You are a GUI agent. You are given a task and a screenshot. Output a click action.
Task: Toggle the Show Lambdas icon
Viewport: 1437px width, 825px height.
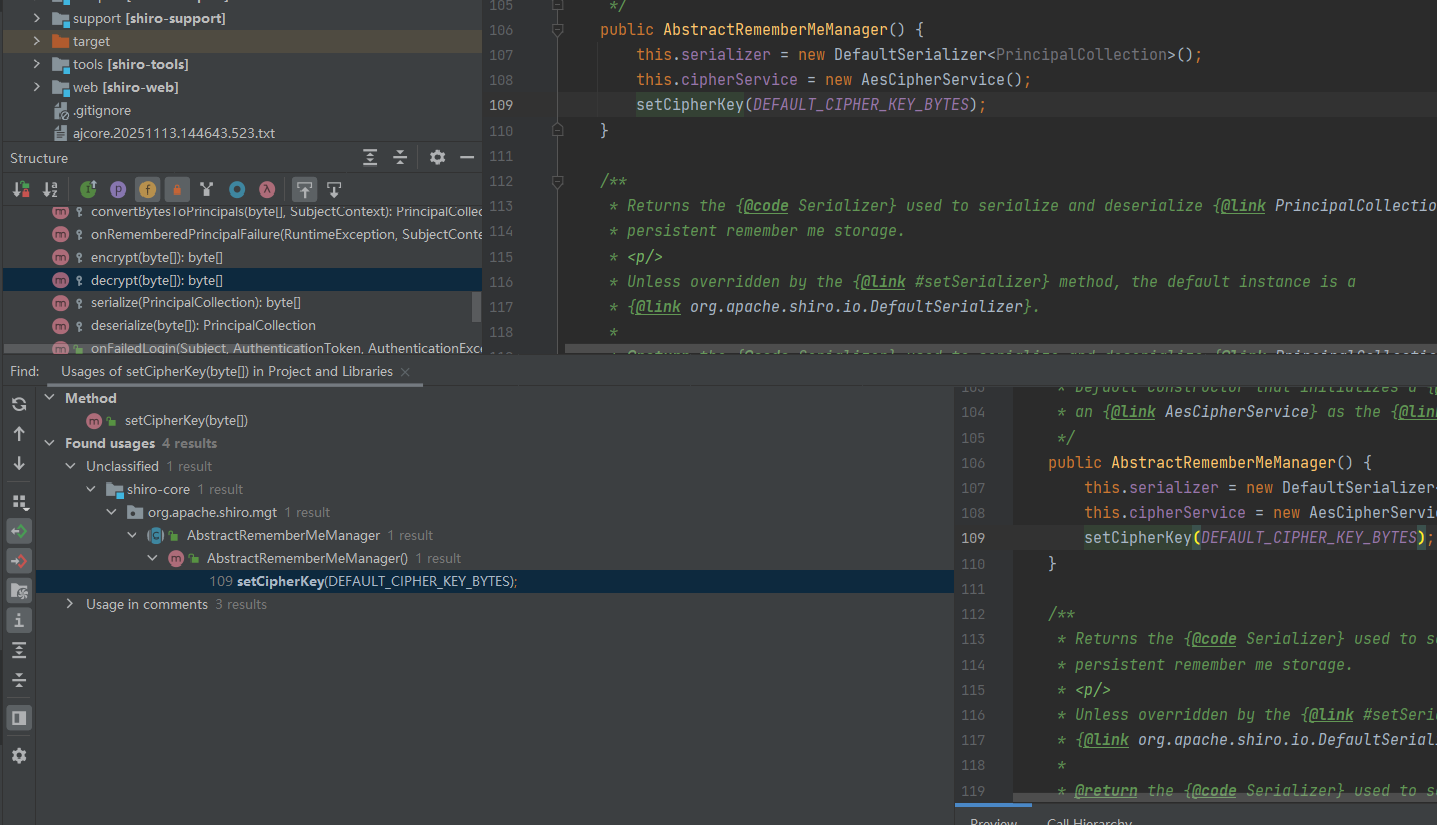pyautogui.click(x=267, y=189)
